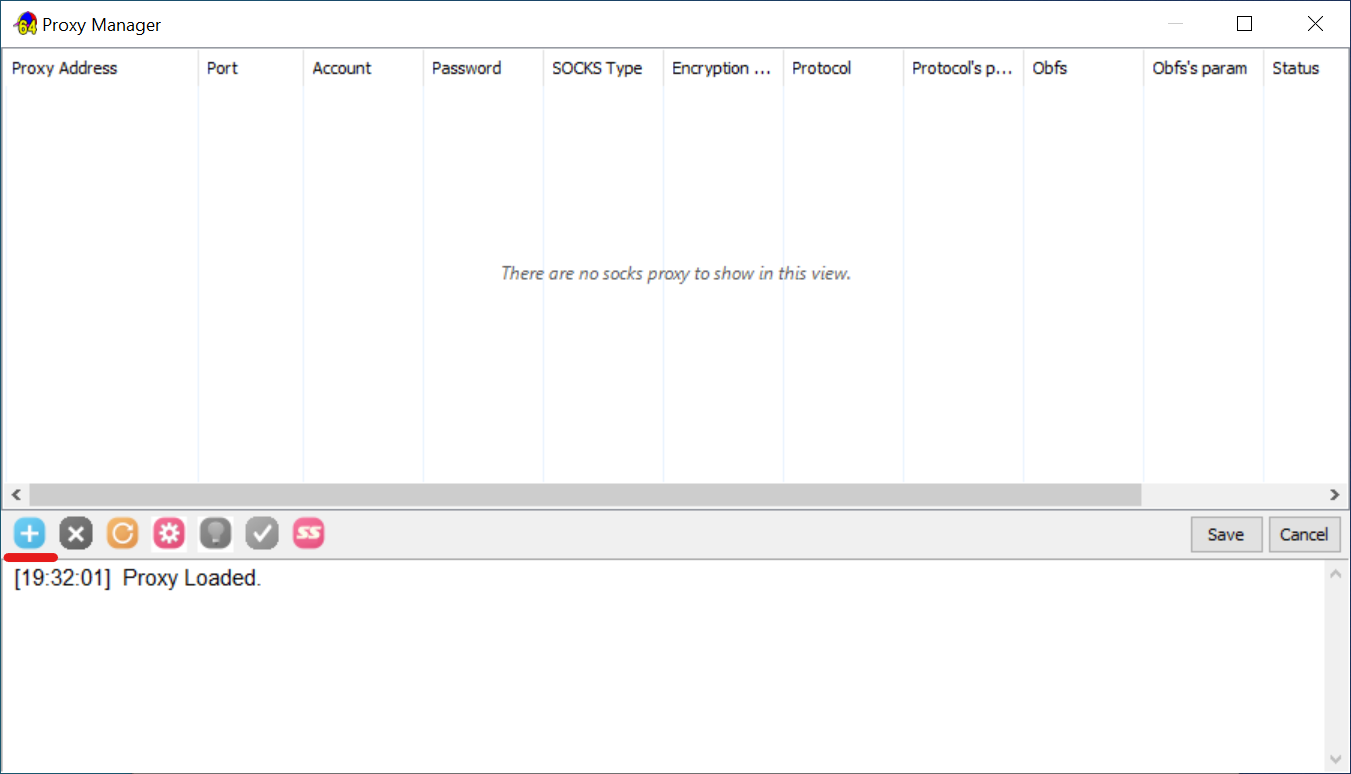Click the SOCKS Type column header
Screen dimensions: 1351x774
point(597,68)
